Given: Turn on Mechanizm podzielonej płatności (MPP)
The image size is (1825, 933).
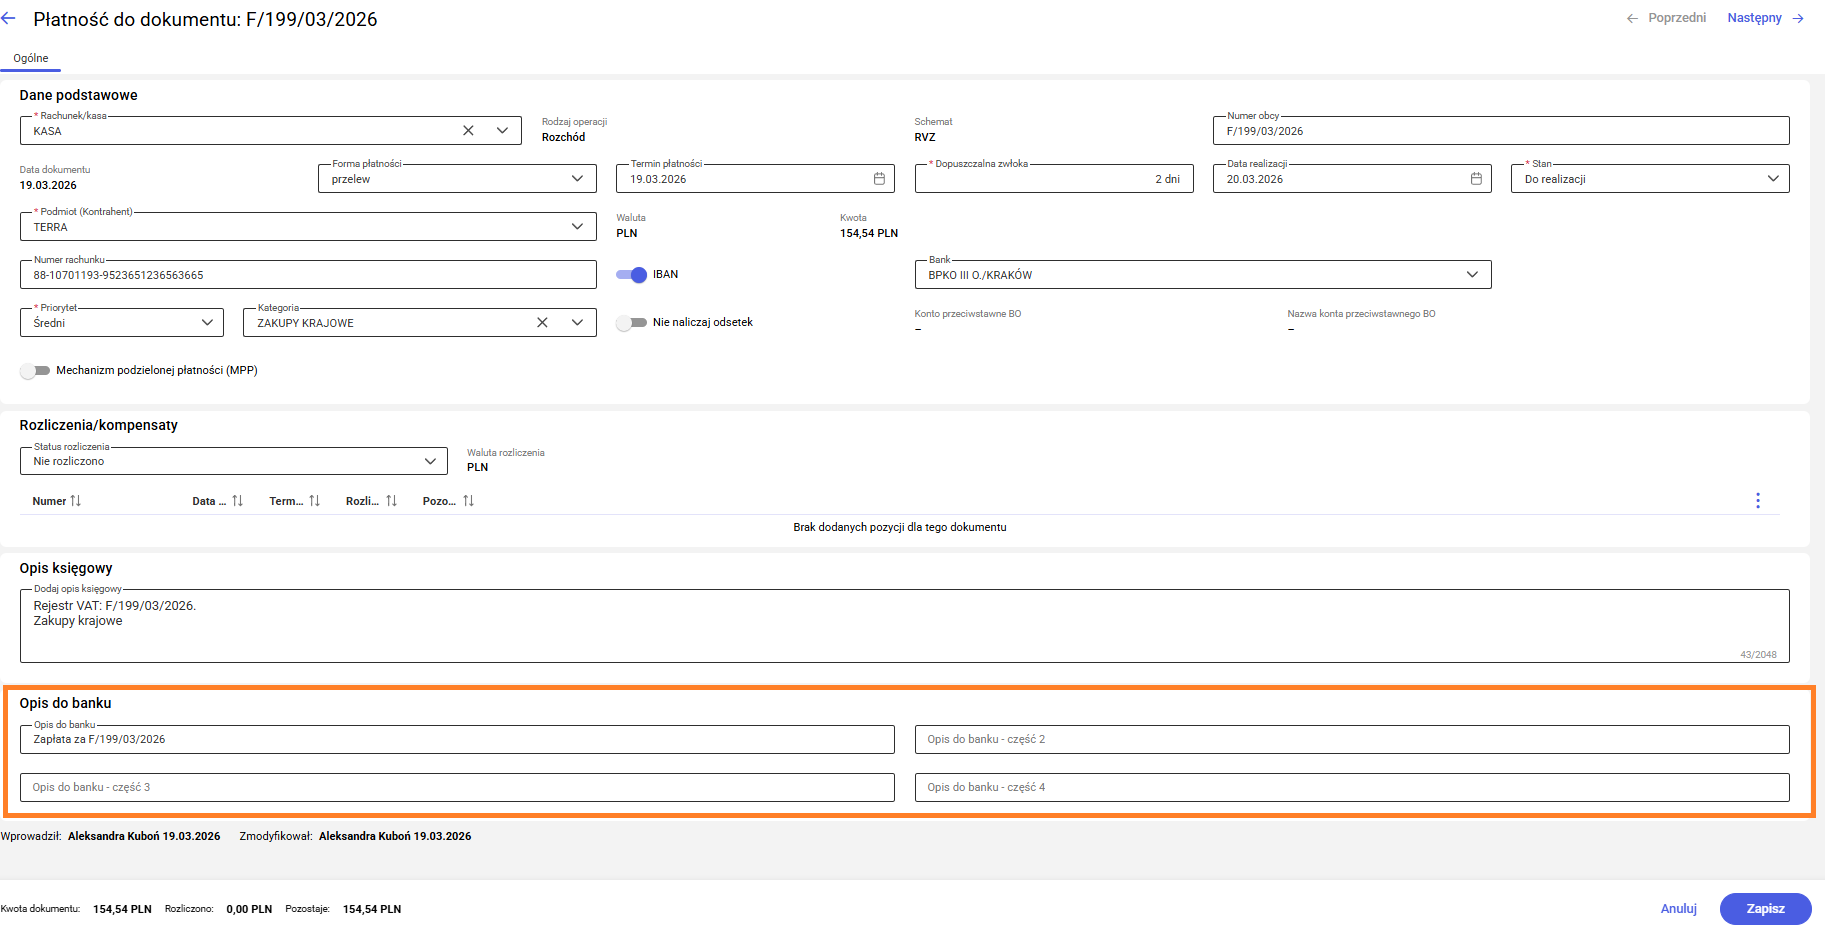Looking at the screenshot, I should click(35, 371).
